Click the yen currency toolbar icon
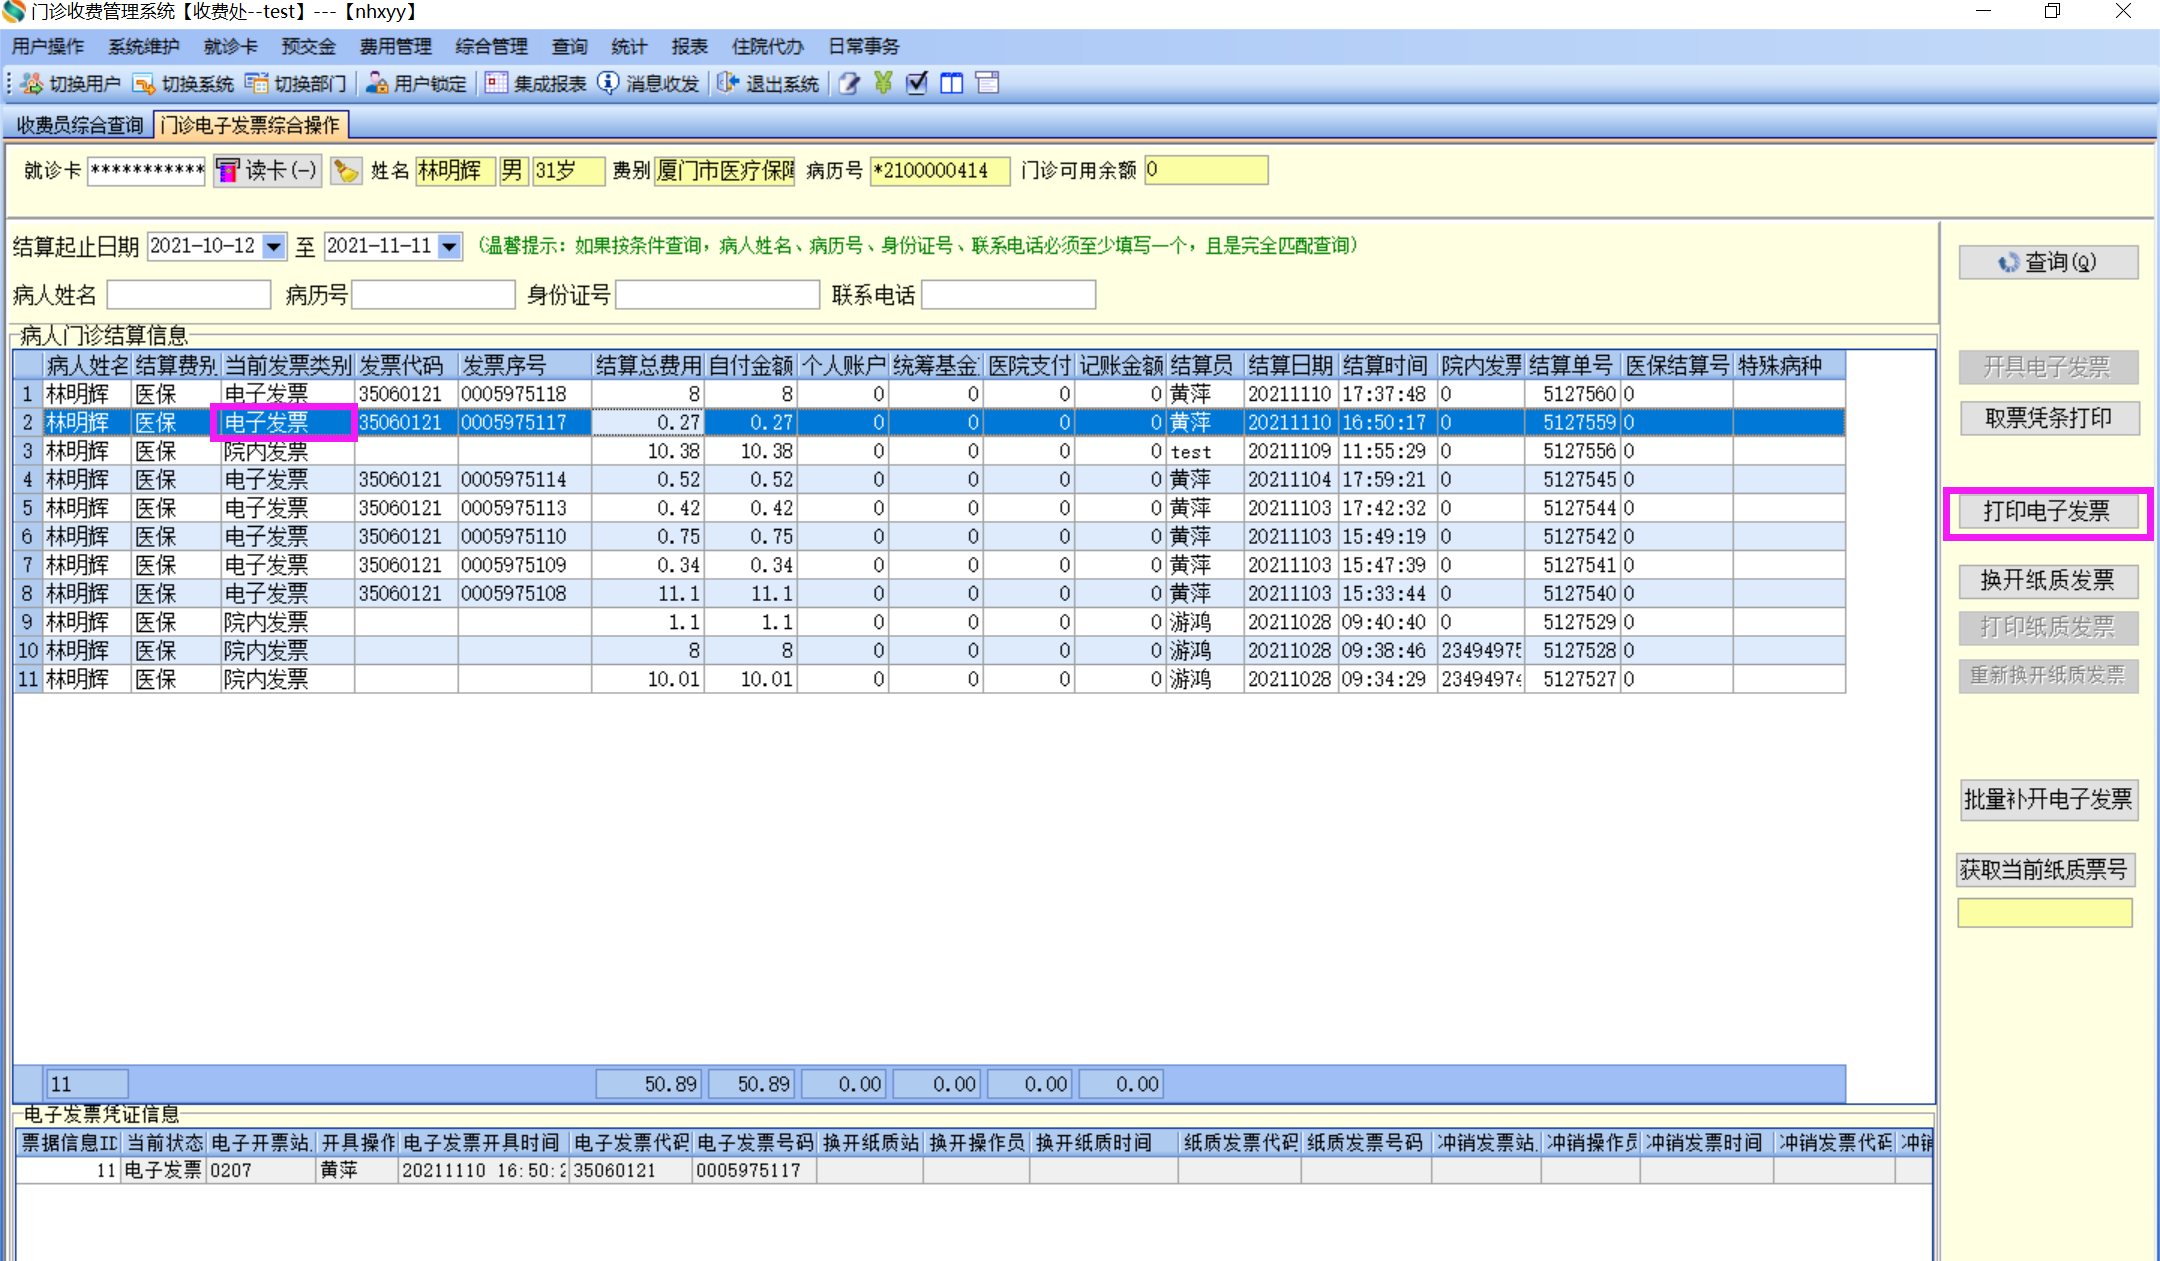Viewport: 2160px width, 1261px height. point(882,83)
